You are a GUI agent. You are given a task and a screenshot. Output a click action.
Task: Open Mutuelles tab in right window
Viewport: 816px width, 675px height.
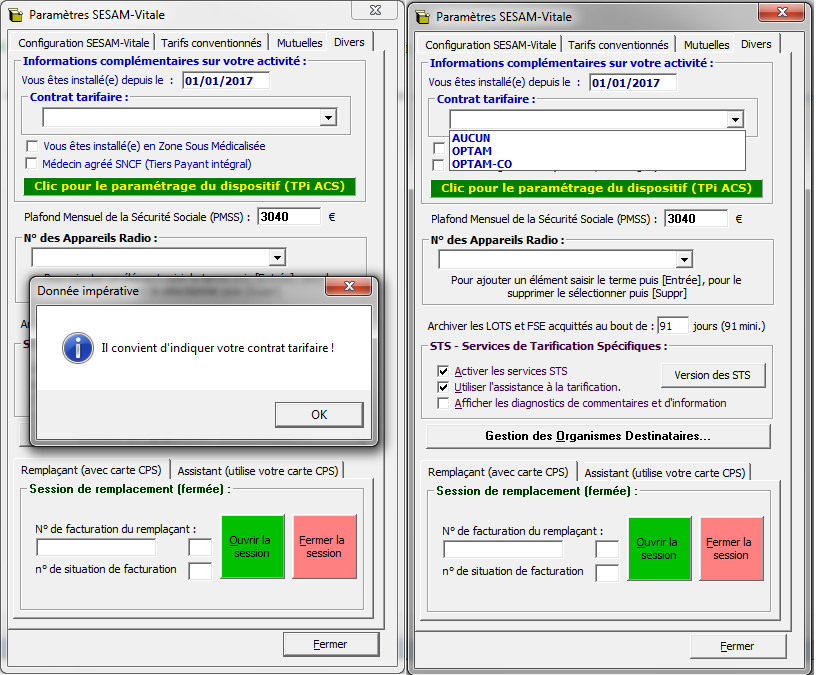[706, 45]
